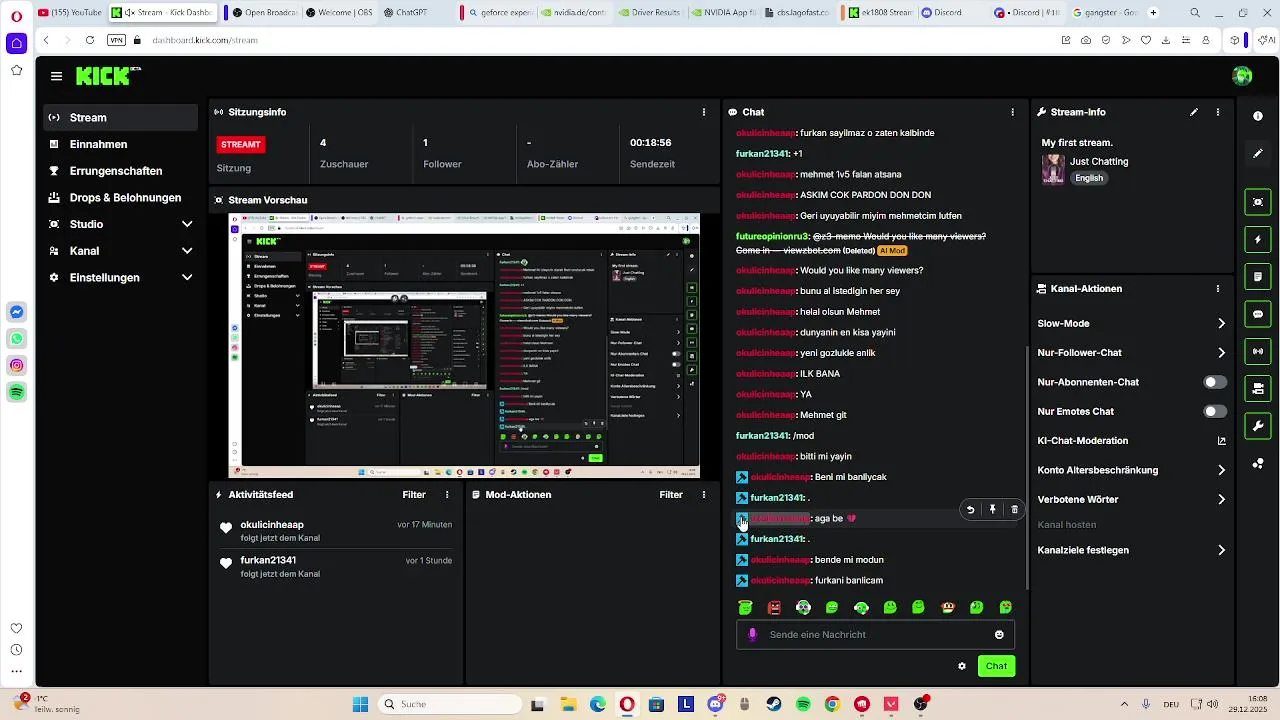Go to Errungenschaften in the sidebar
Image resolution: width=1280 pixels, height=720 pixels.
point(120,171)
